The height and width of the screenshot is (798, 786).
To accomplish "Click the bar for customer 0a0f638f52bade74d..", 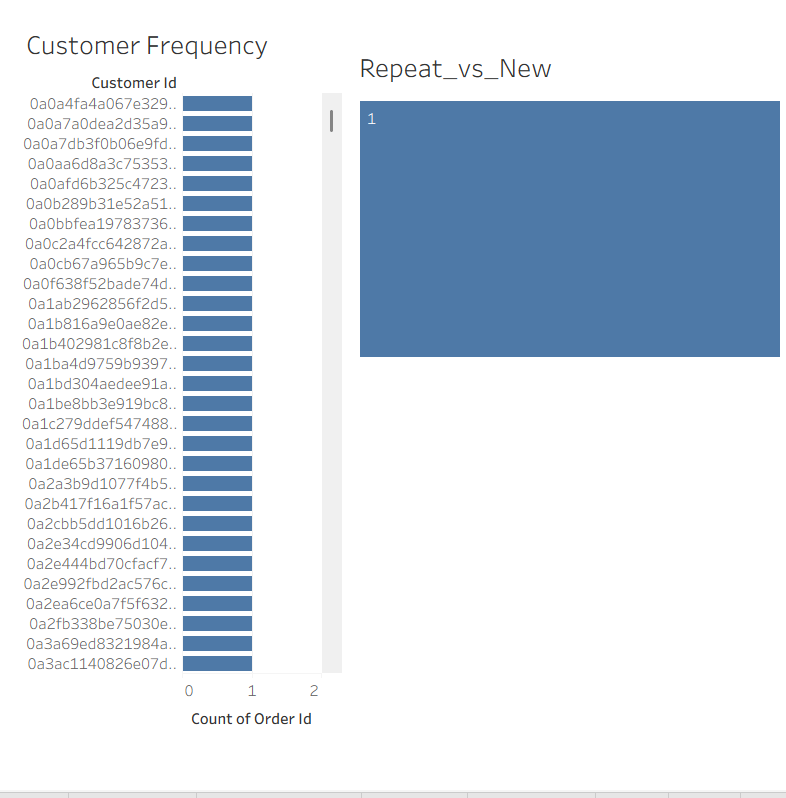I will 217,284.
